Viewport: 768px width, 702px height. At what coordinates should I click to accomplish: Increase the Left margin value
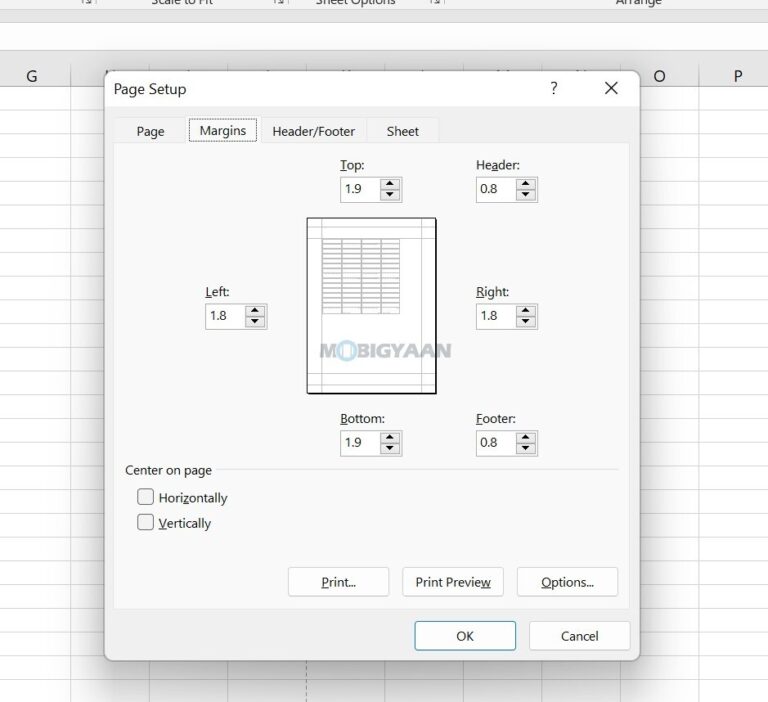255,311
